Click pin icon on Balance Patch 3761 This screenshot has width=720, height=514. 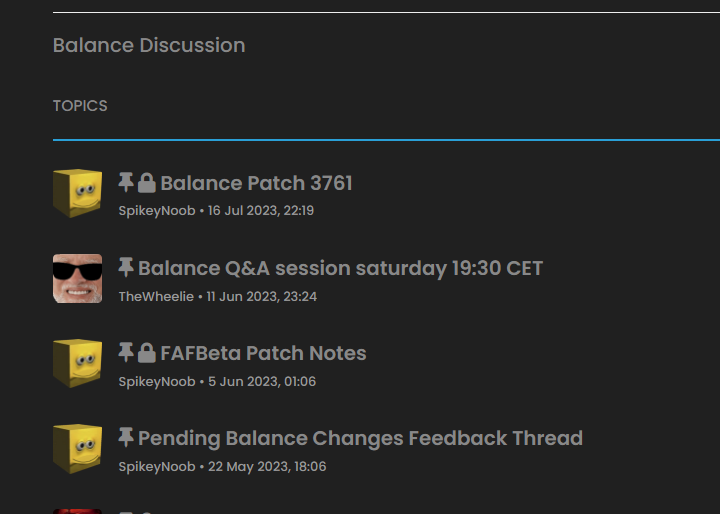[126, 182]
